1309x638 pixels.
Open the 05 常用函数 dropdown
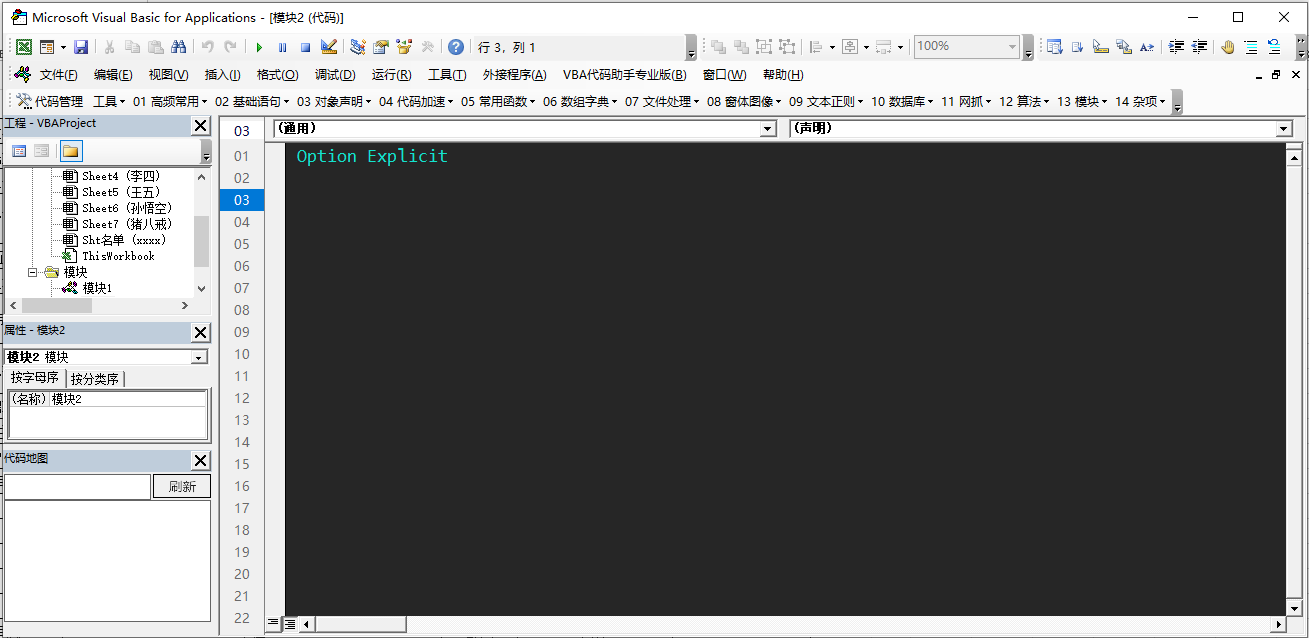497,101
